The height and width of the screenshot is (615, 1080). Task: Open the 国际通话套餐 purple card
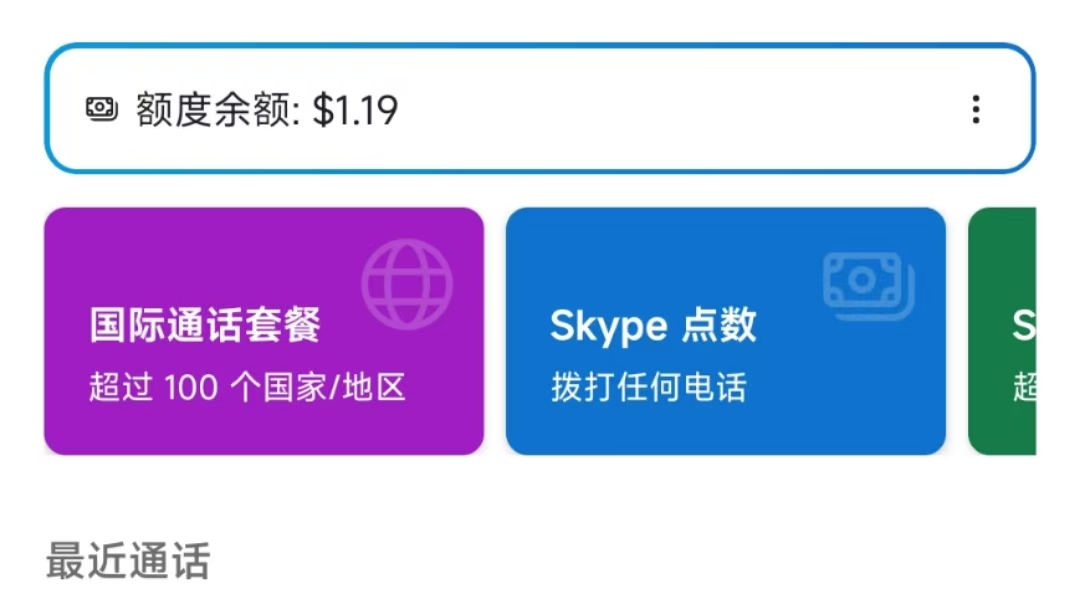pos(264,330)
